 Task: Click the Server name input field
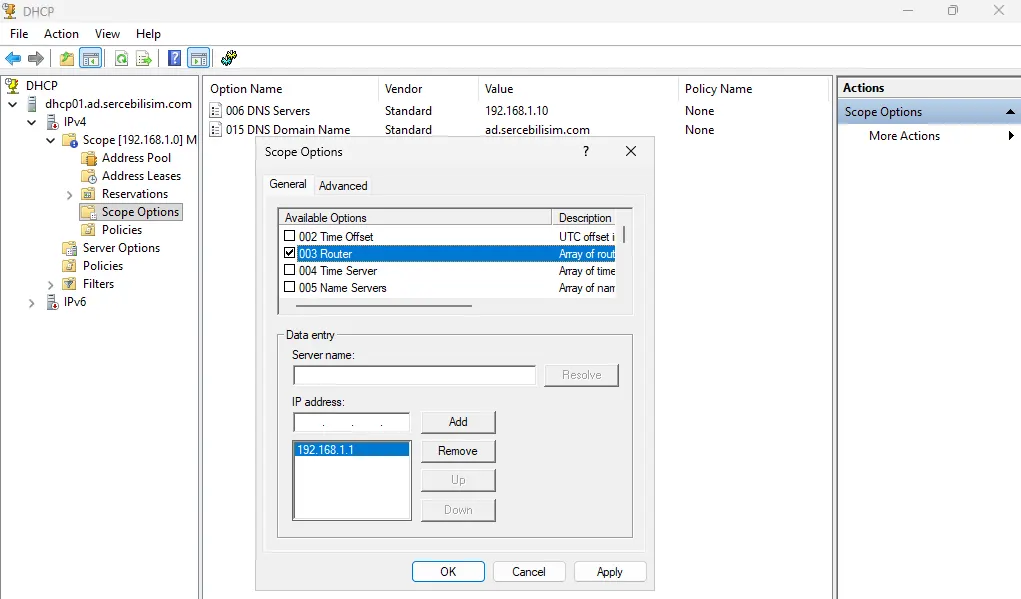pos(414,375)
